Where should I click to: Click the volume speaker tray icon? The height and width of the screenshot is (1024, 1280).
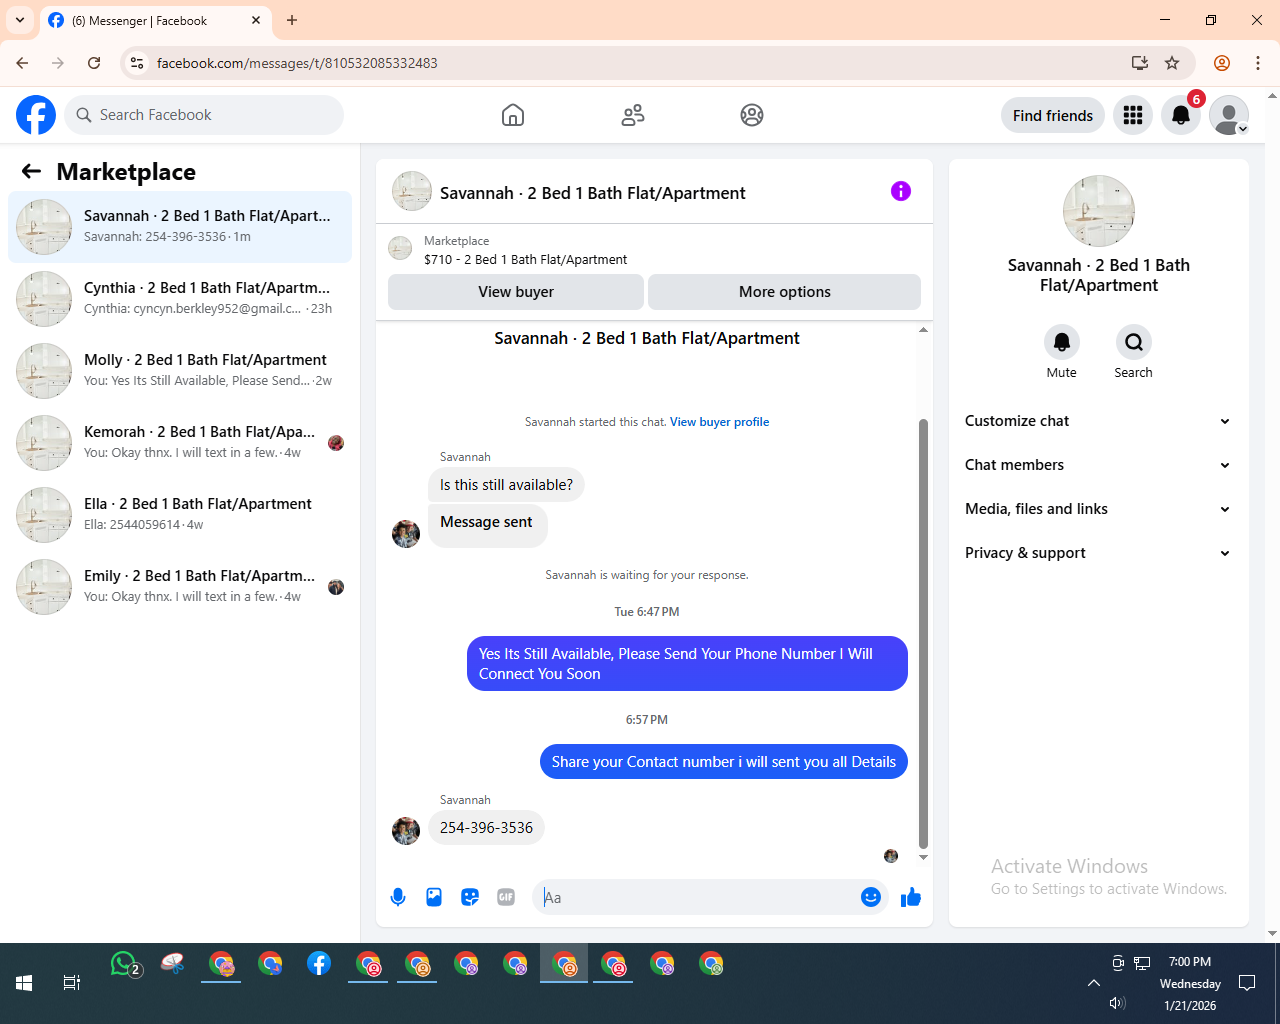tap(1117, 1003)
